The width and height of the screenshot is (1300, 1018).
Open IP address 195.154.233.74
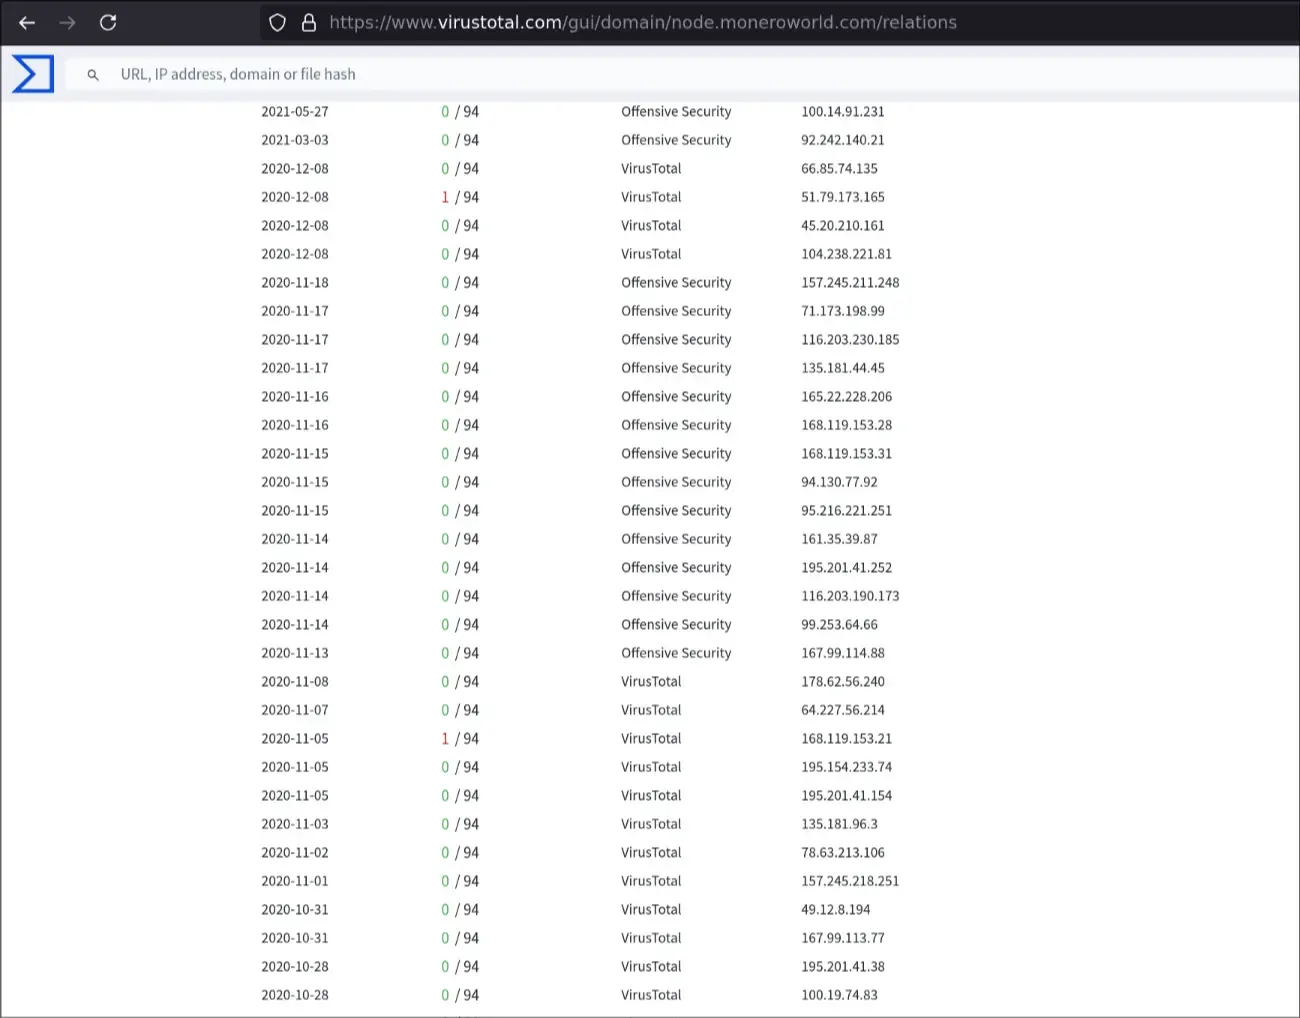[x=846, y=767]
